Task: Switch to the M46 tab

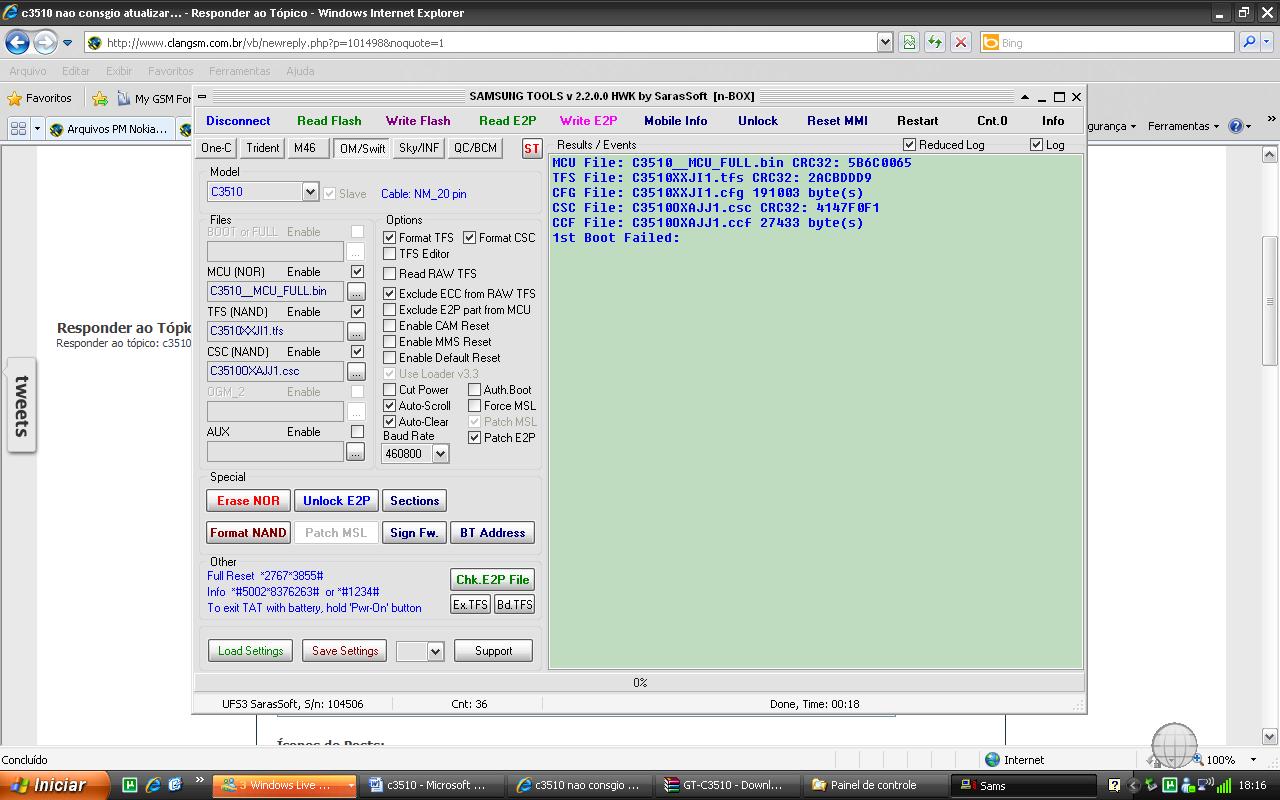Action: pyautogui.click(x=305, y=148)
